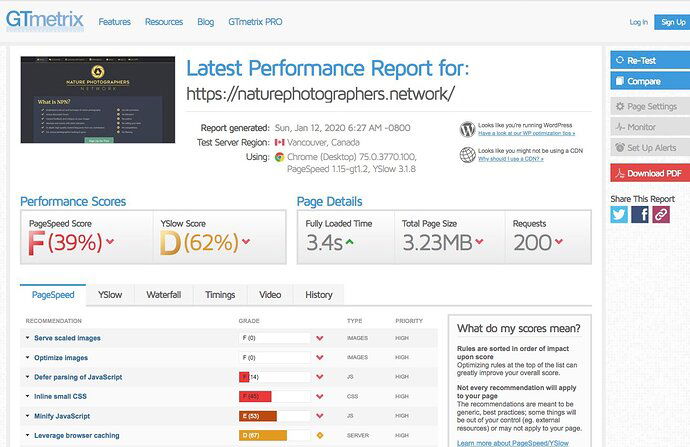690x447 pixels.
Task: Copy report link with chain icon
Action: (x=661, y=214)
